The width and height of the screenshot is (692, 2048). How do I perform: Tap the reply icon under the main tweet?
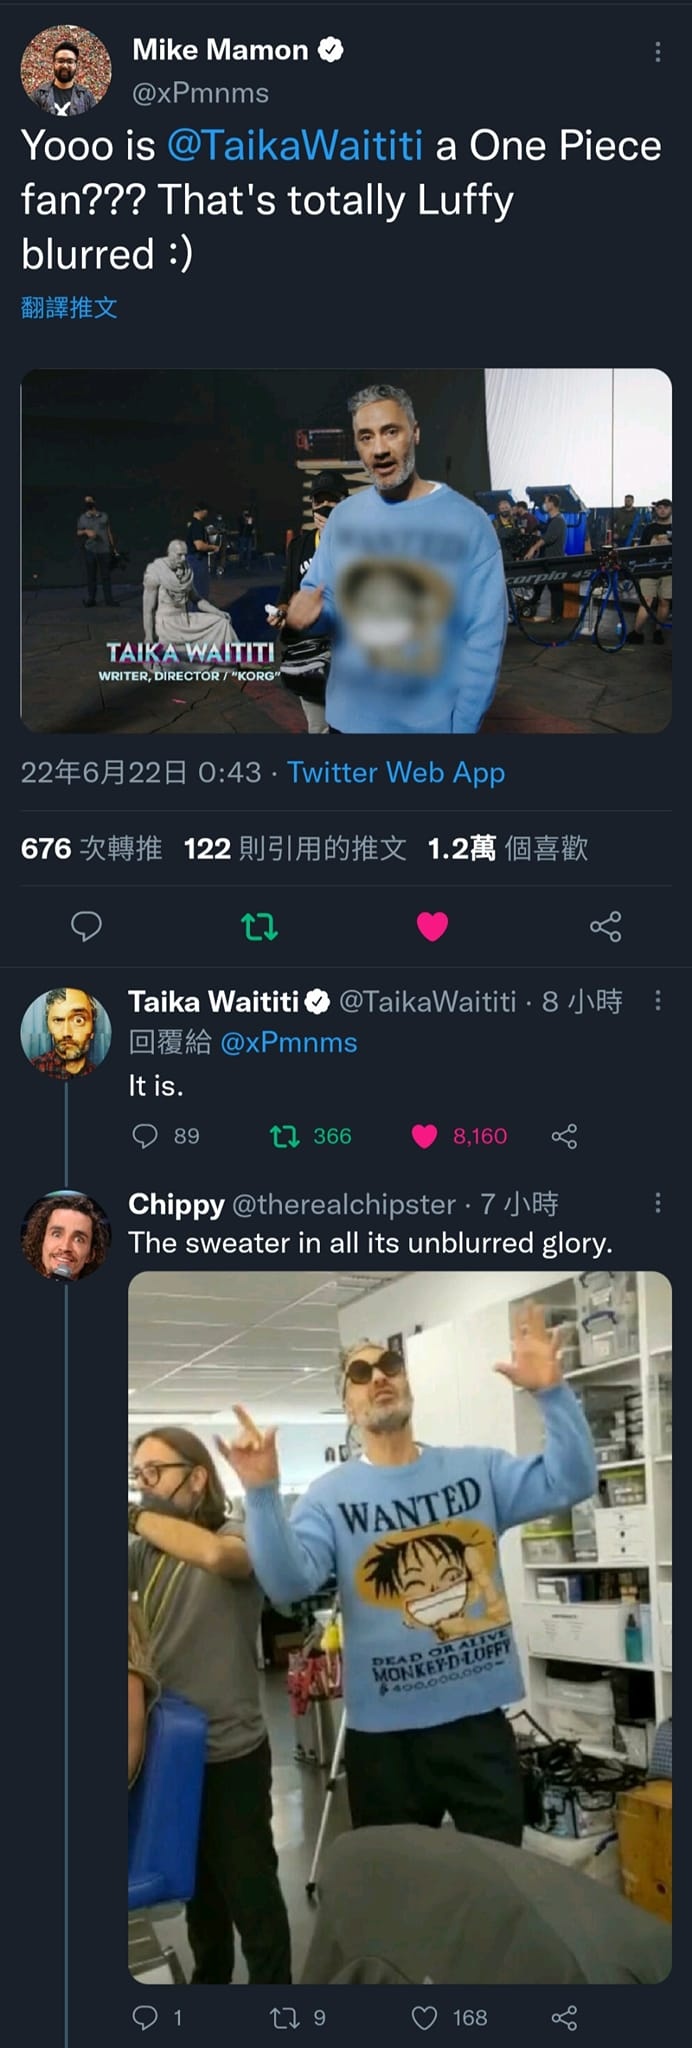(86, 926)
